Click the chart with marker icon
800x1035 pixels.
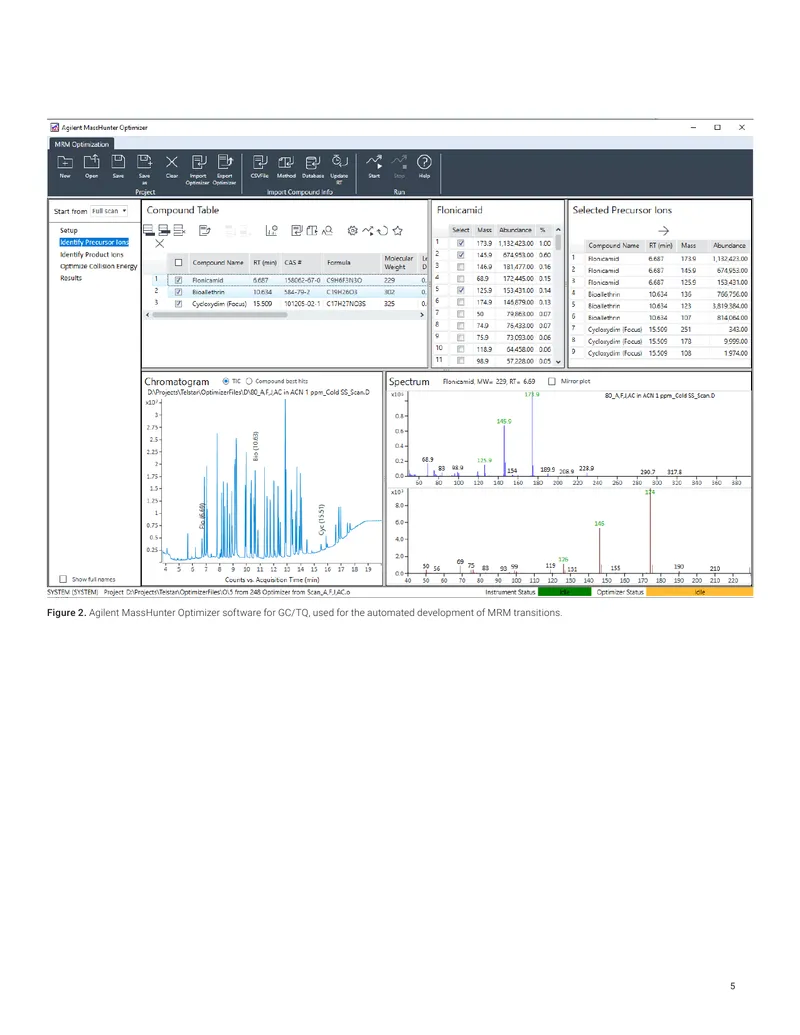coord(271,230)
